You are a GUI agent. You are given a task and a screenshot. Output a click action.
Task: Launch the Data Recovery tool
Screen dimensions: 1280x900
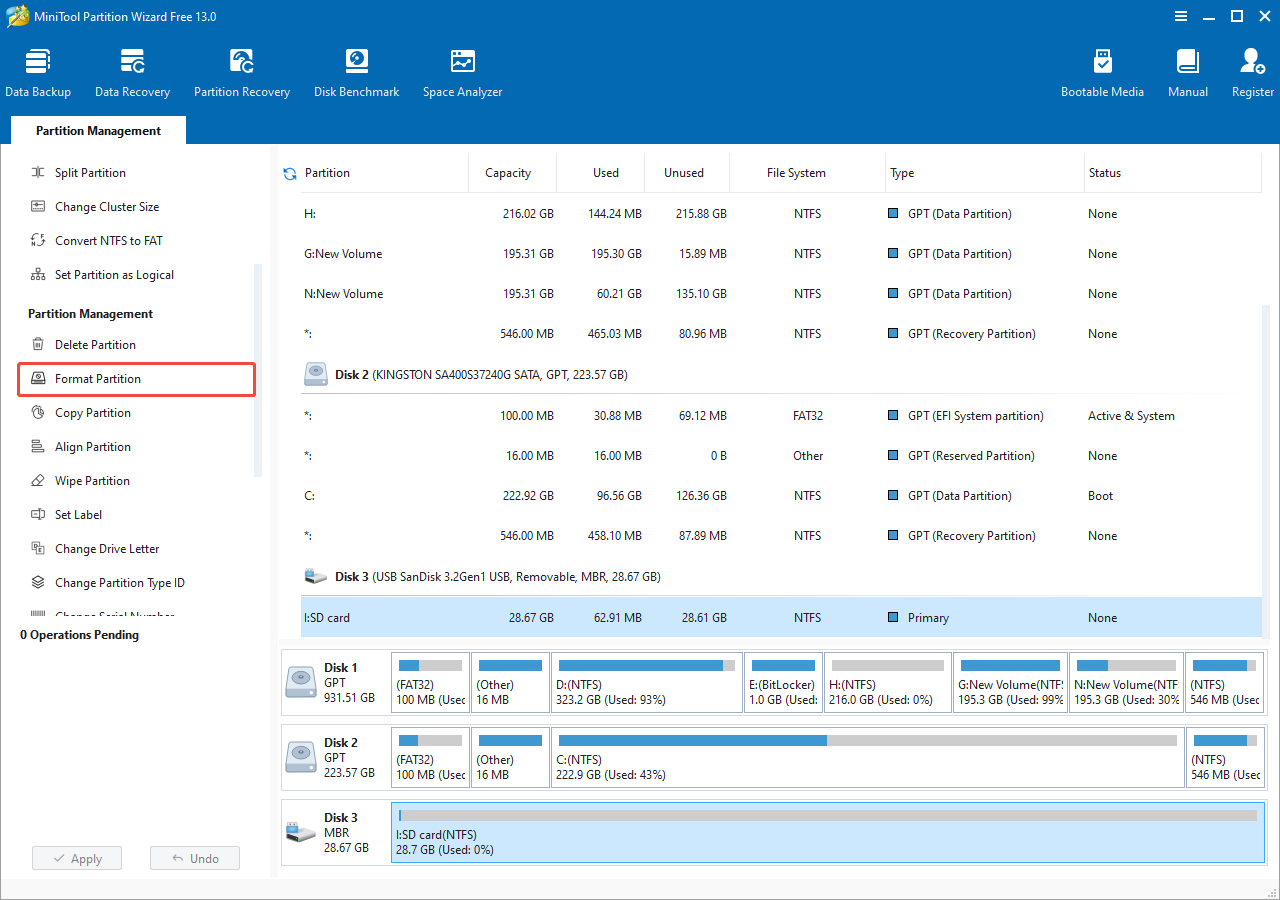point(132,73)
